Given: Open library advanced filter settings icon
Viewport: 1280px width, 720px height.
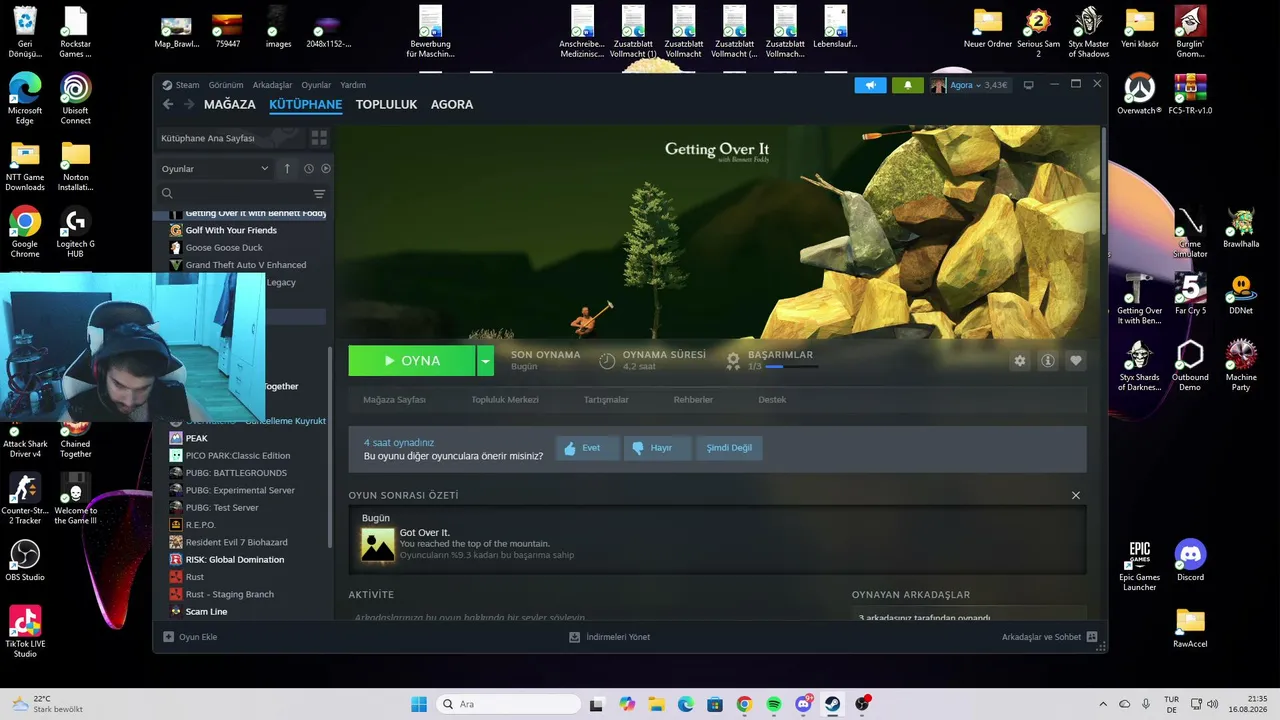Looking at the screenshot, I should (x=319, y=194).
